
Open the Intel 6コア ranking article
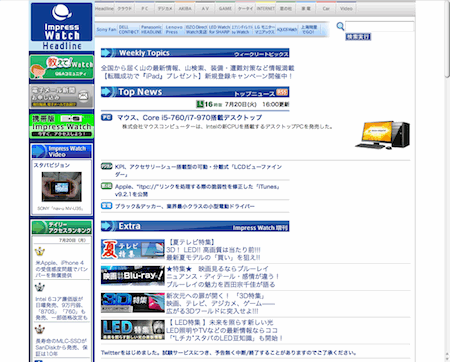61,308
